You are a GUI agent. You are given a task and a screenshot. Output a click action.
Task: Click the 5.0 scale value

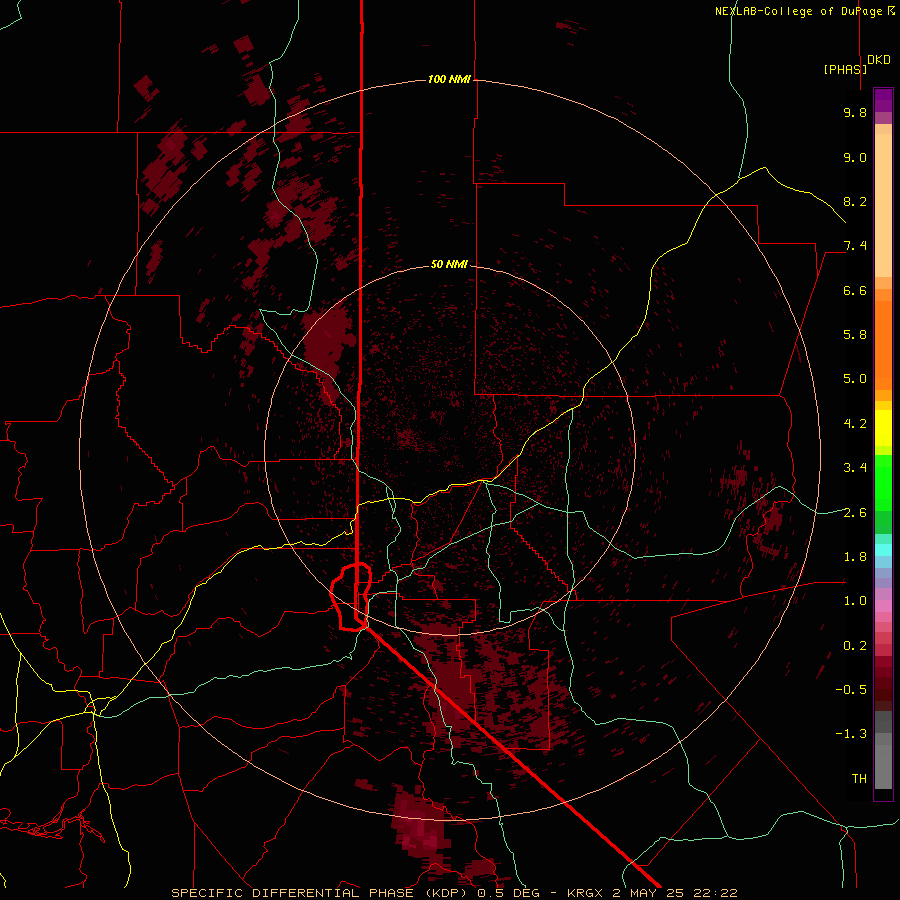[x=855, y=379]
